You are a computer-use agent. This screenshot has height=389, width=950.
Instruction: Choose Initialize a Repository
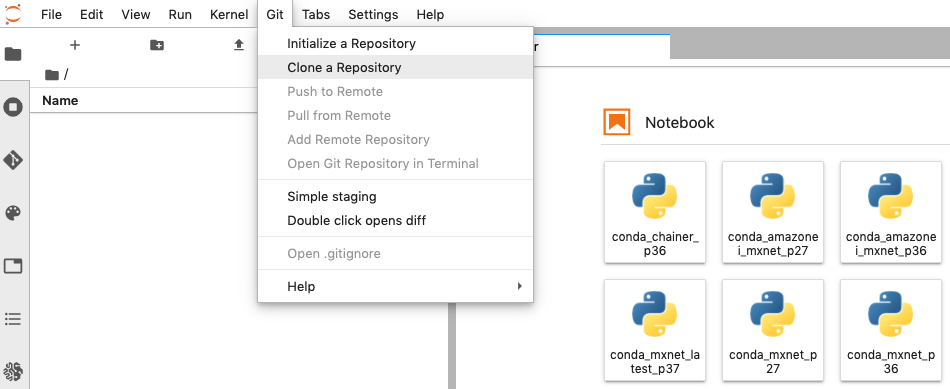coord(396,44)
